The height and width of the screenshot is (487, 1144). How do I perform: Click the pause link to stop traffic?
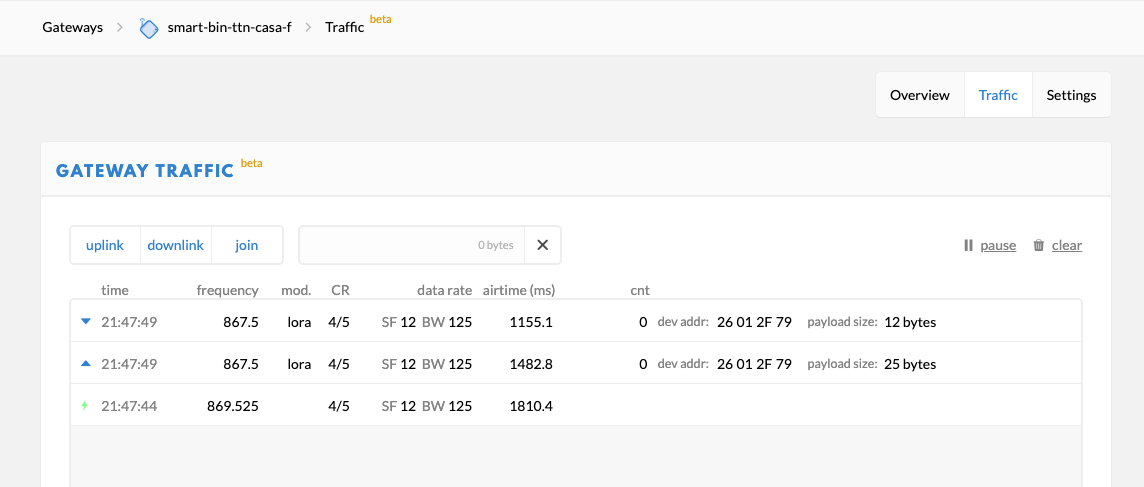tap(997, 246)
